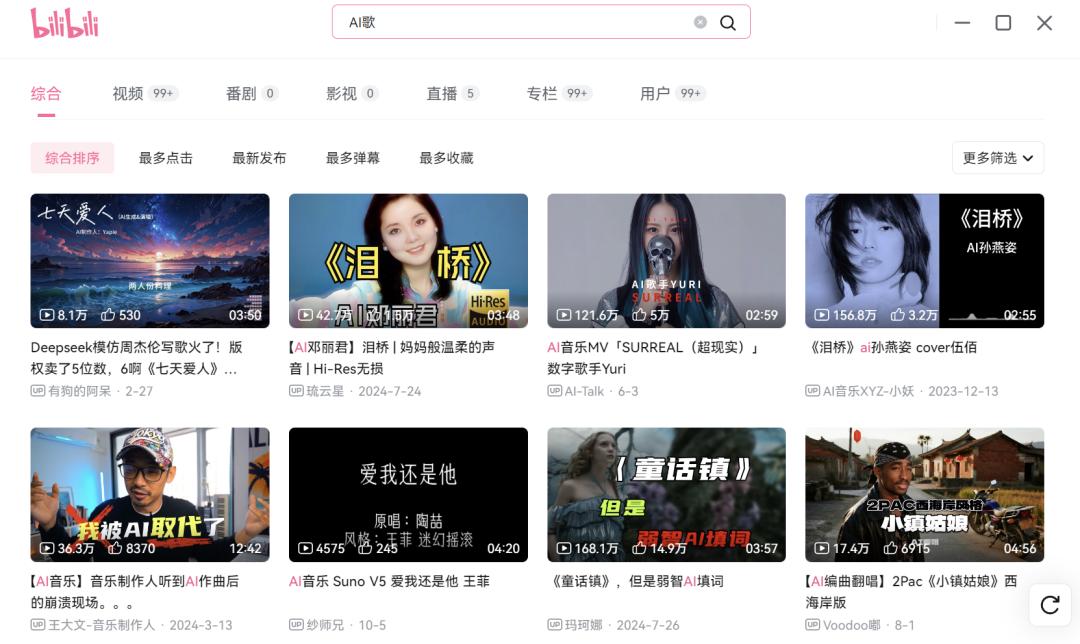Open title 音乐制作人听到AI作曲后
This screenshot has height=644, width=1080.
point(135,592)
